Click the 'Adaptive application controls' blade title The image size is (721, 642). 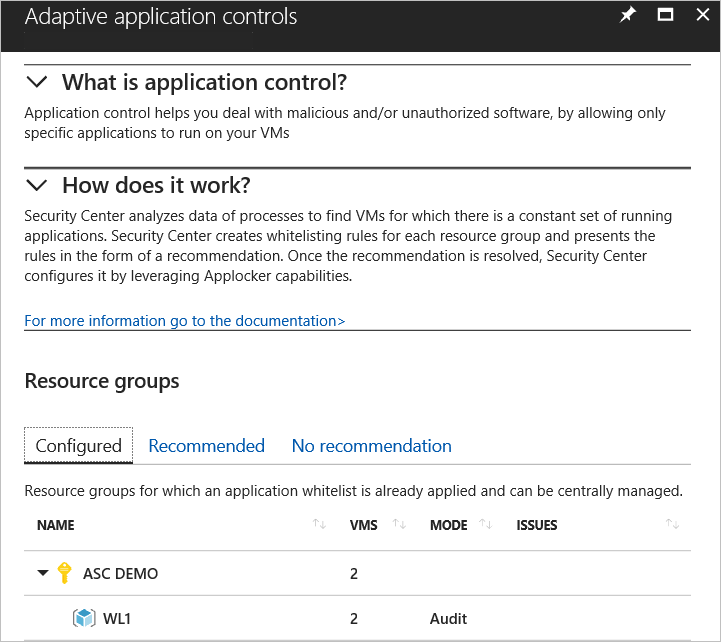click(161, 17)
